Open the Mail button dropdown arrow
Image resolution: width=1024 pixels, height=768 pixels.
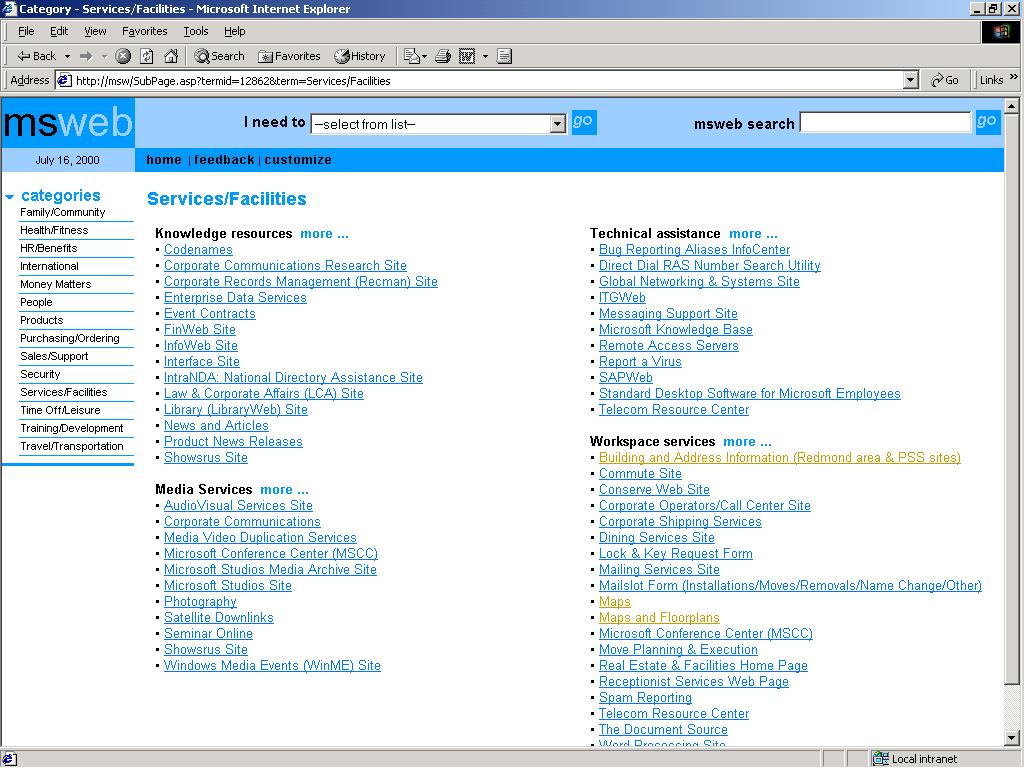coord(424,57)
